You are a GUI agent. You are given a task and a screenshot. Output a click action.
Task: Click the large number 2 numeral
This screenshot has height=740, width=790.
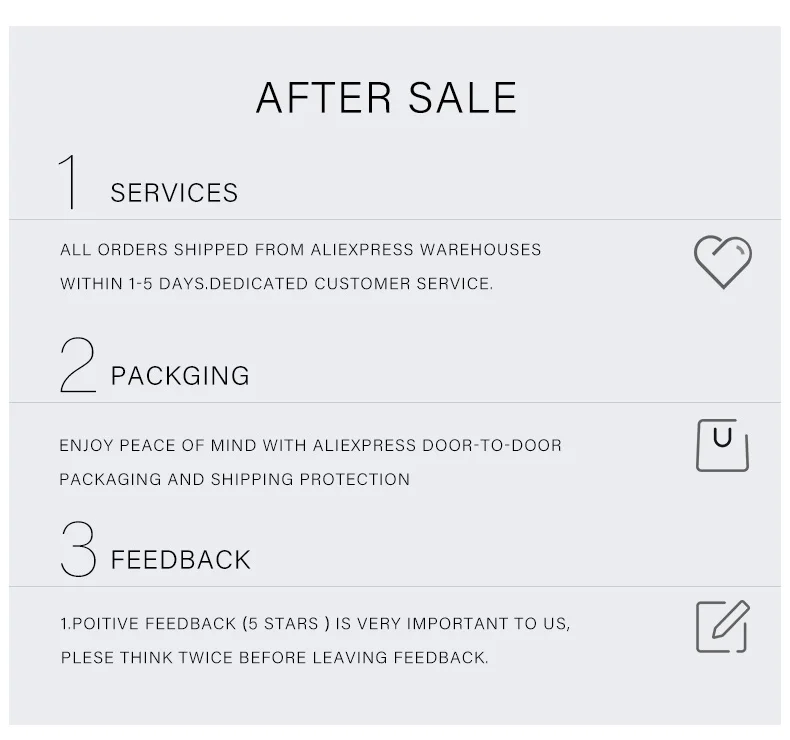[78, 365]
